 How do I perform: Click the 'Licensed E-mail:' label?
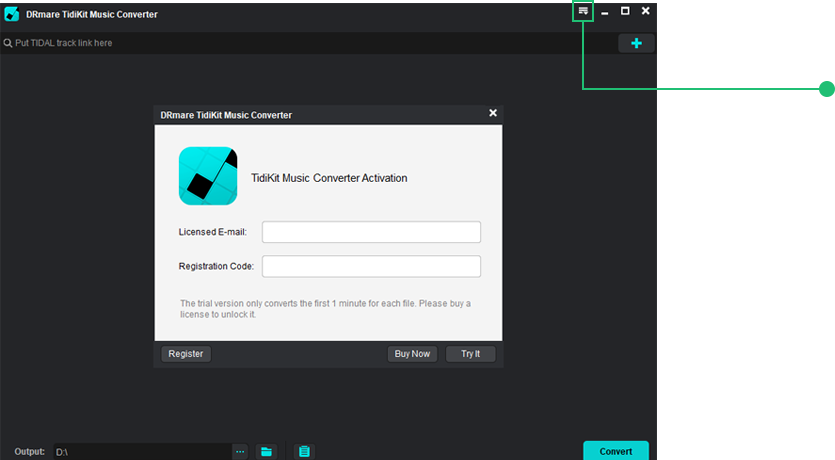212,232
